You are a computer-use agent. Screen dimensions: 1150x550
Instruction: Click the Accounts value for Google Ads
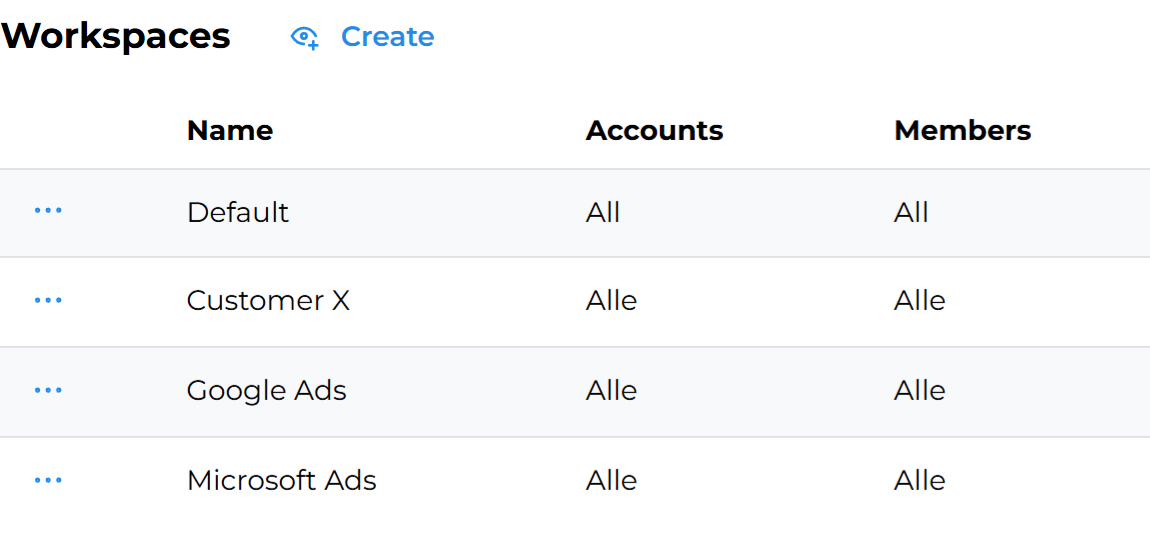coord(611,390)
